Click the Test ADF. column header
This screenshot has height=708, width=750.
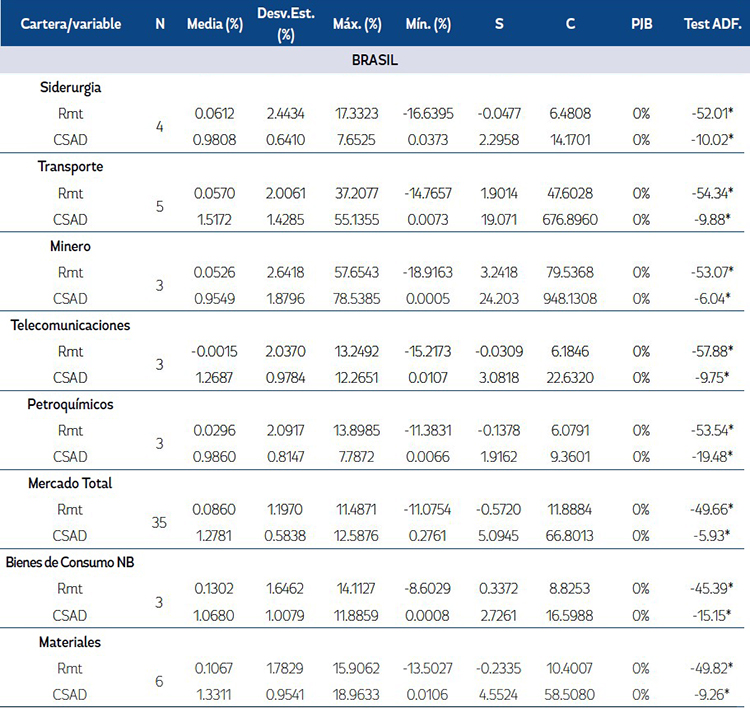(711, 23)
